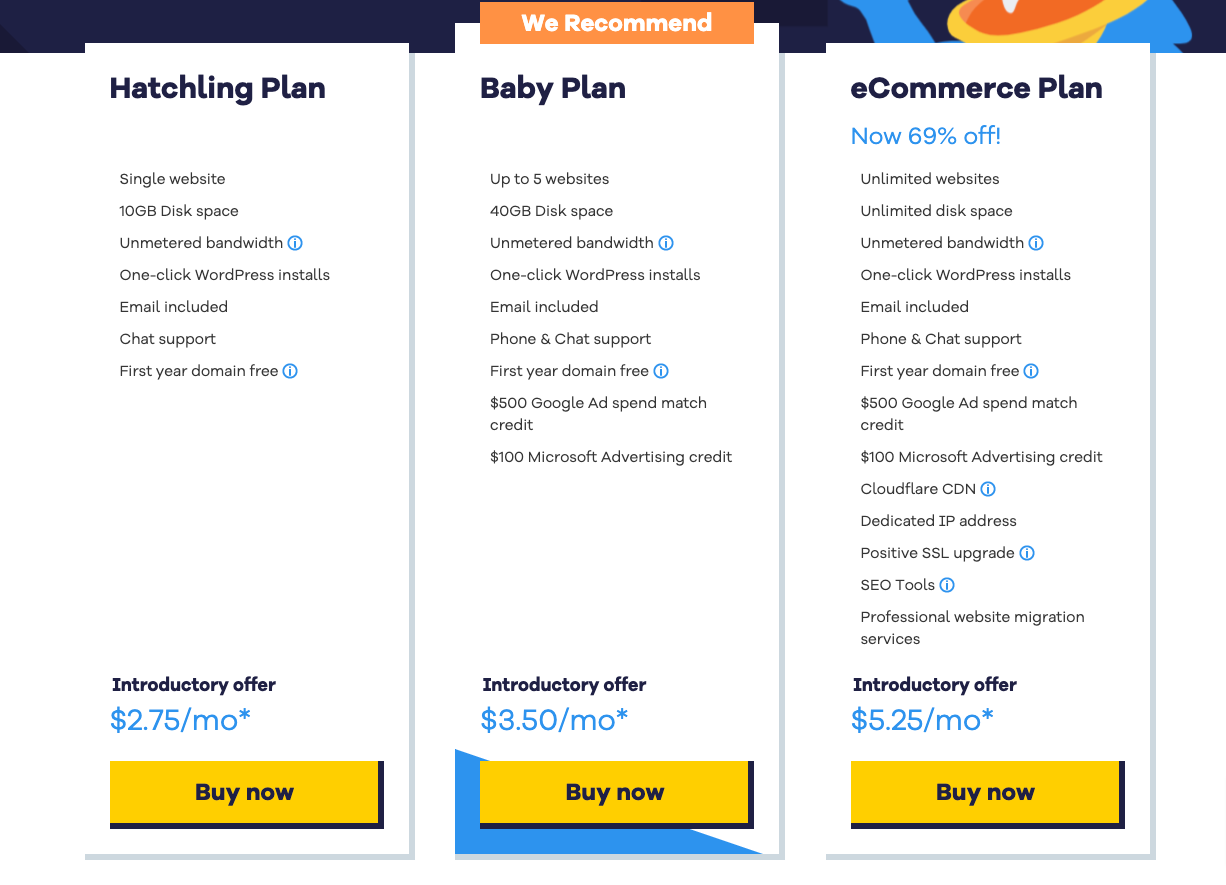Image resolution: width=1226 pixels, height=885 pixels.
Task: Click the info icon beside Hatchling's first year domain free
Action: [290, 370]
